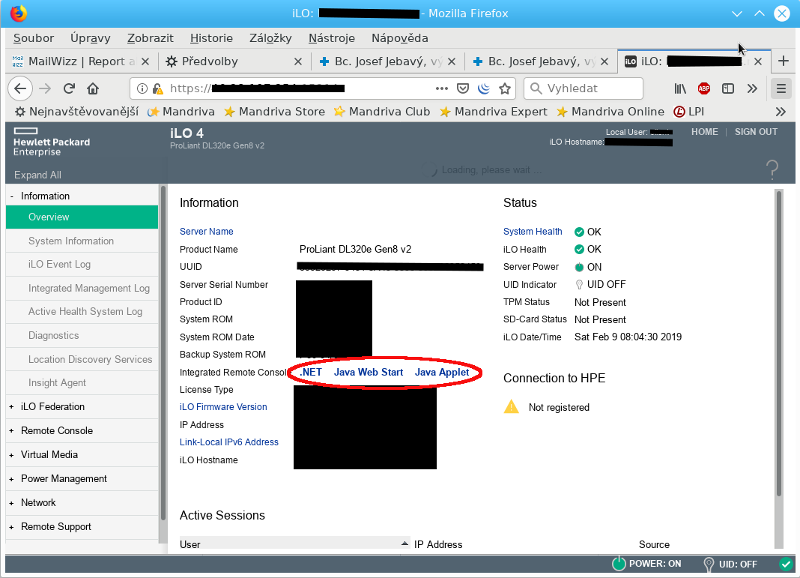The height and width of the screenshot is (578, 800).
Task: Switch to the Předvolby tab
Action: [x=234, y=61]
